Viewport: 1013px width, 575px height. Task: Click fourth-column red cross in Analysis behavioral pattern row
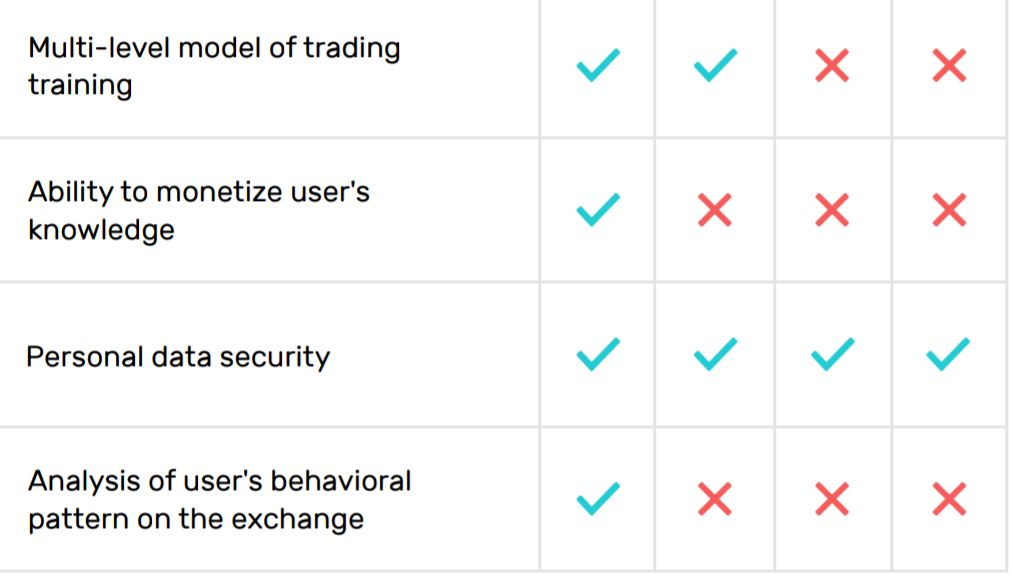949,499
